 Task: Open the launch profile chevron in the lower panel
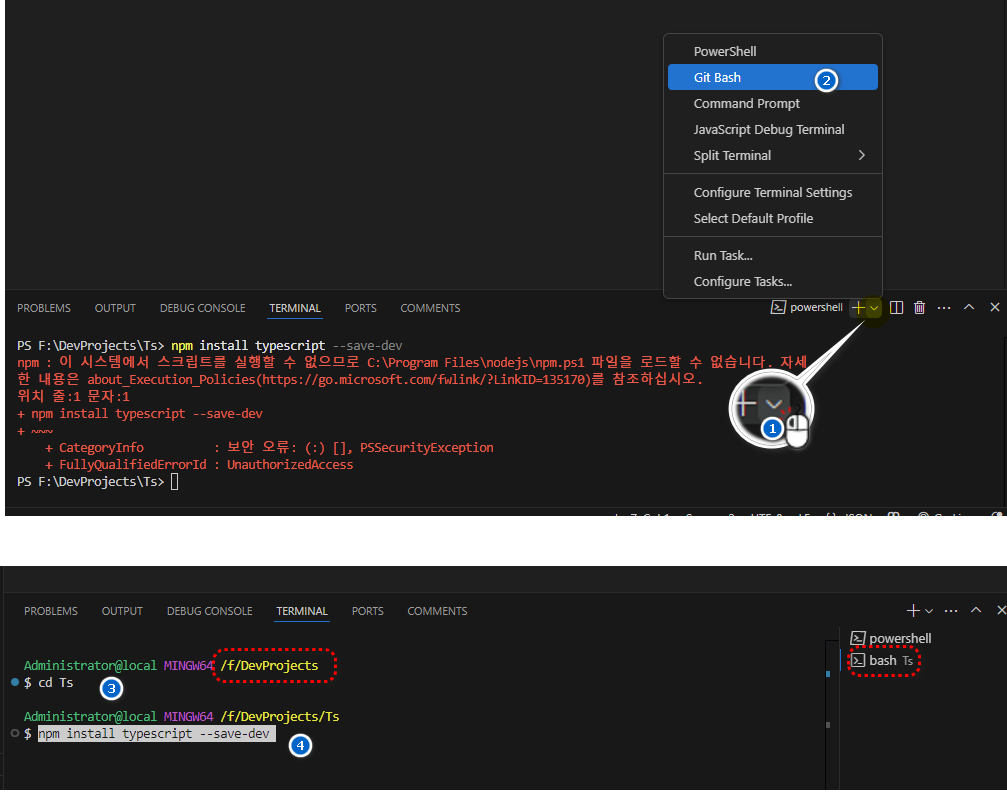point(929,611)
